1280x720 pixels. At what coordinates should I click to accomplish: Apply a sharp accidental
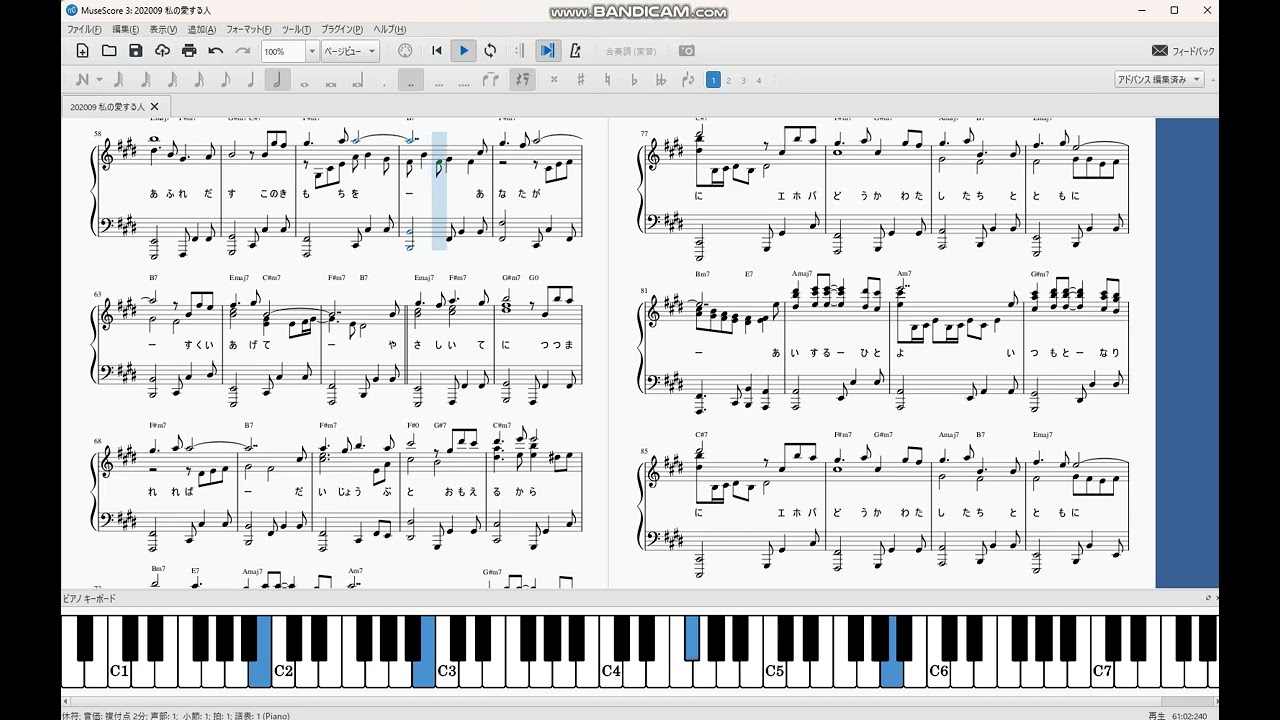point(581,80)
